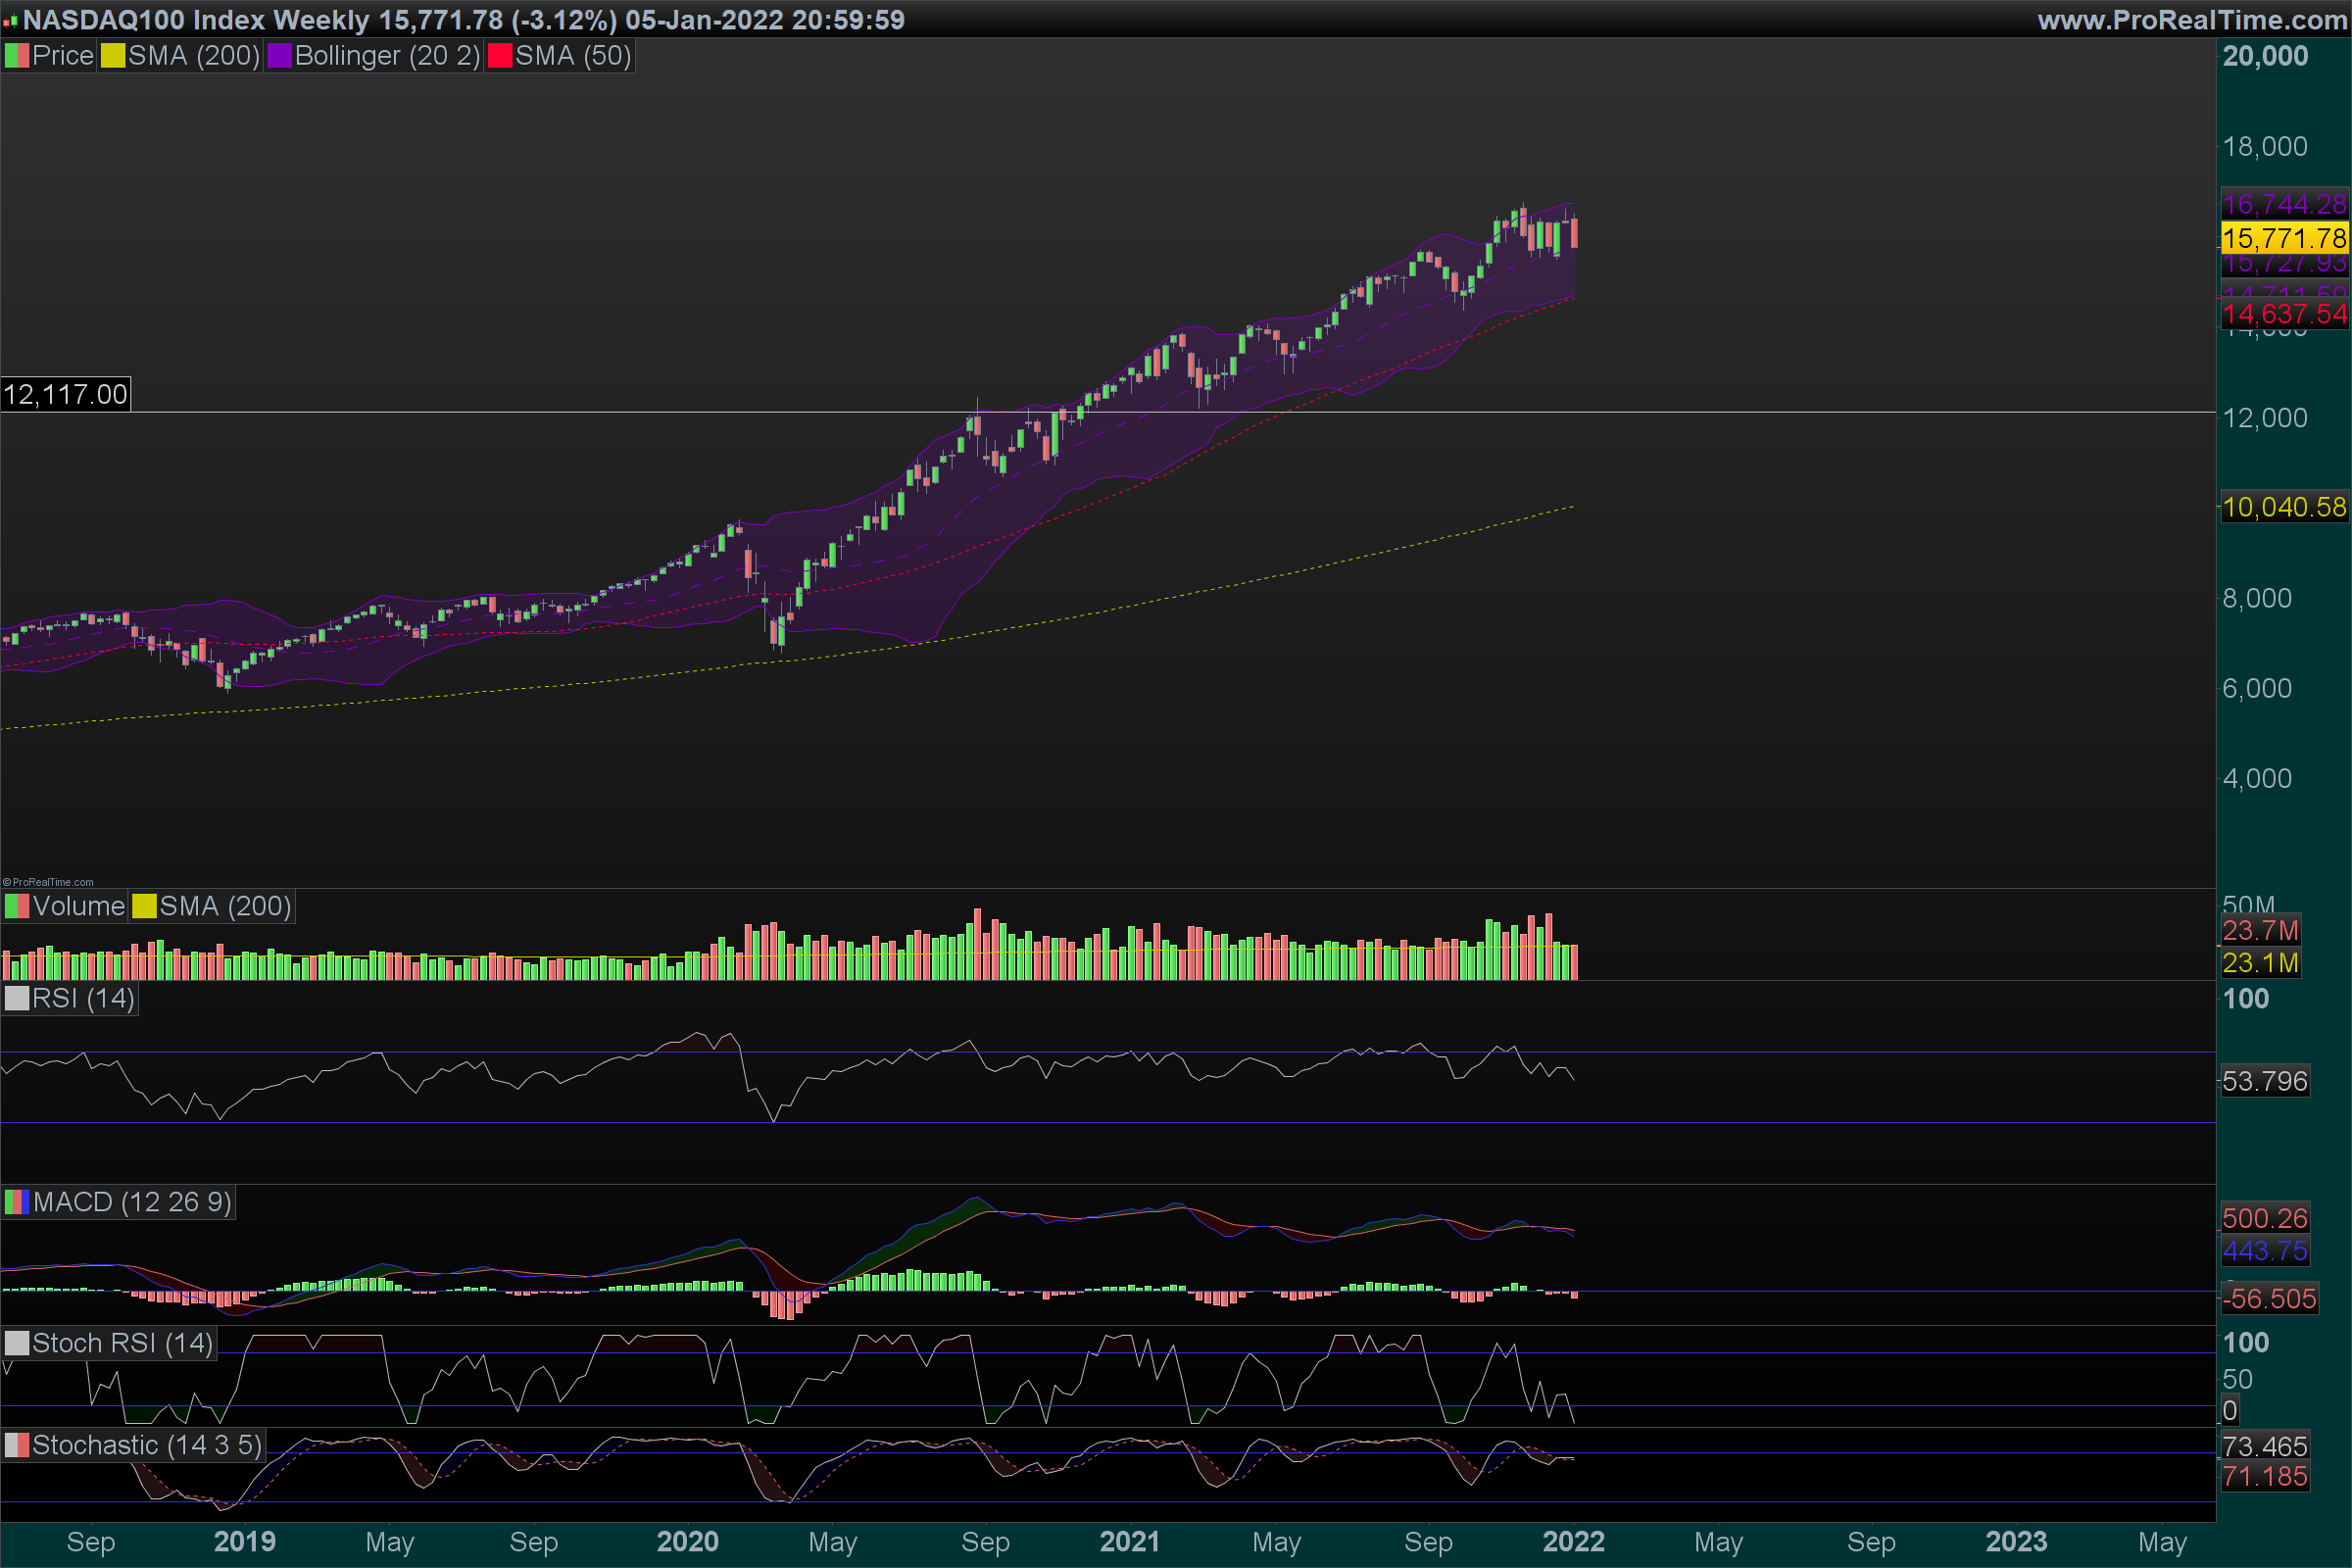Select the SMA (50) indicator label

pos(573,56)
